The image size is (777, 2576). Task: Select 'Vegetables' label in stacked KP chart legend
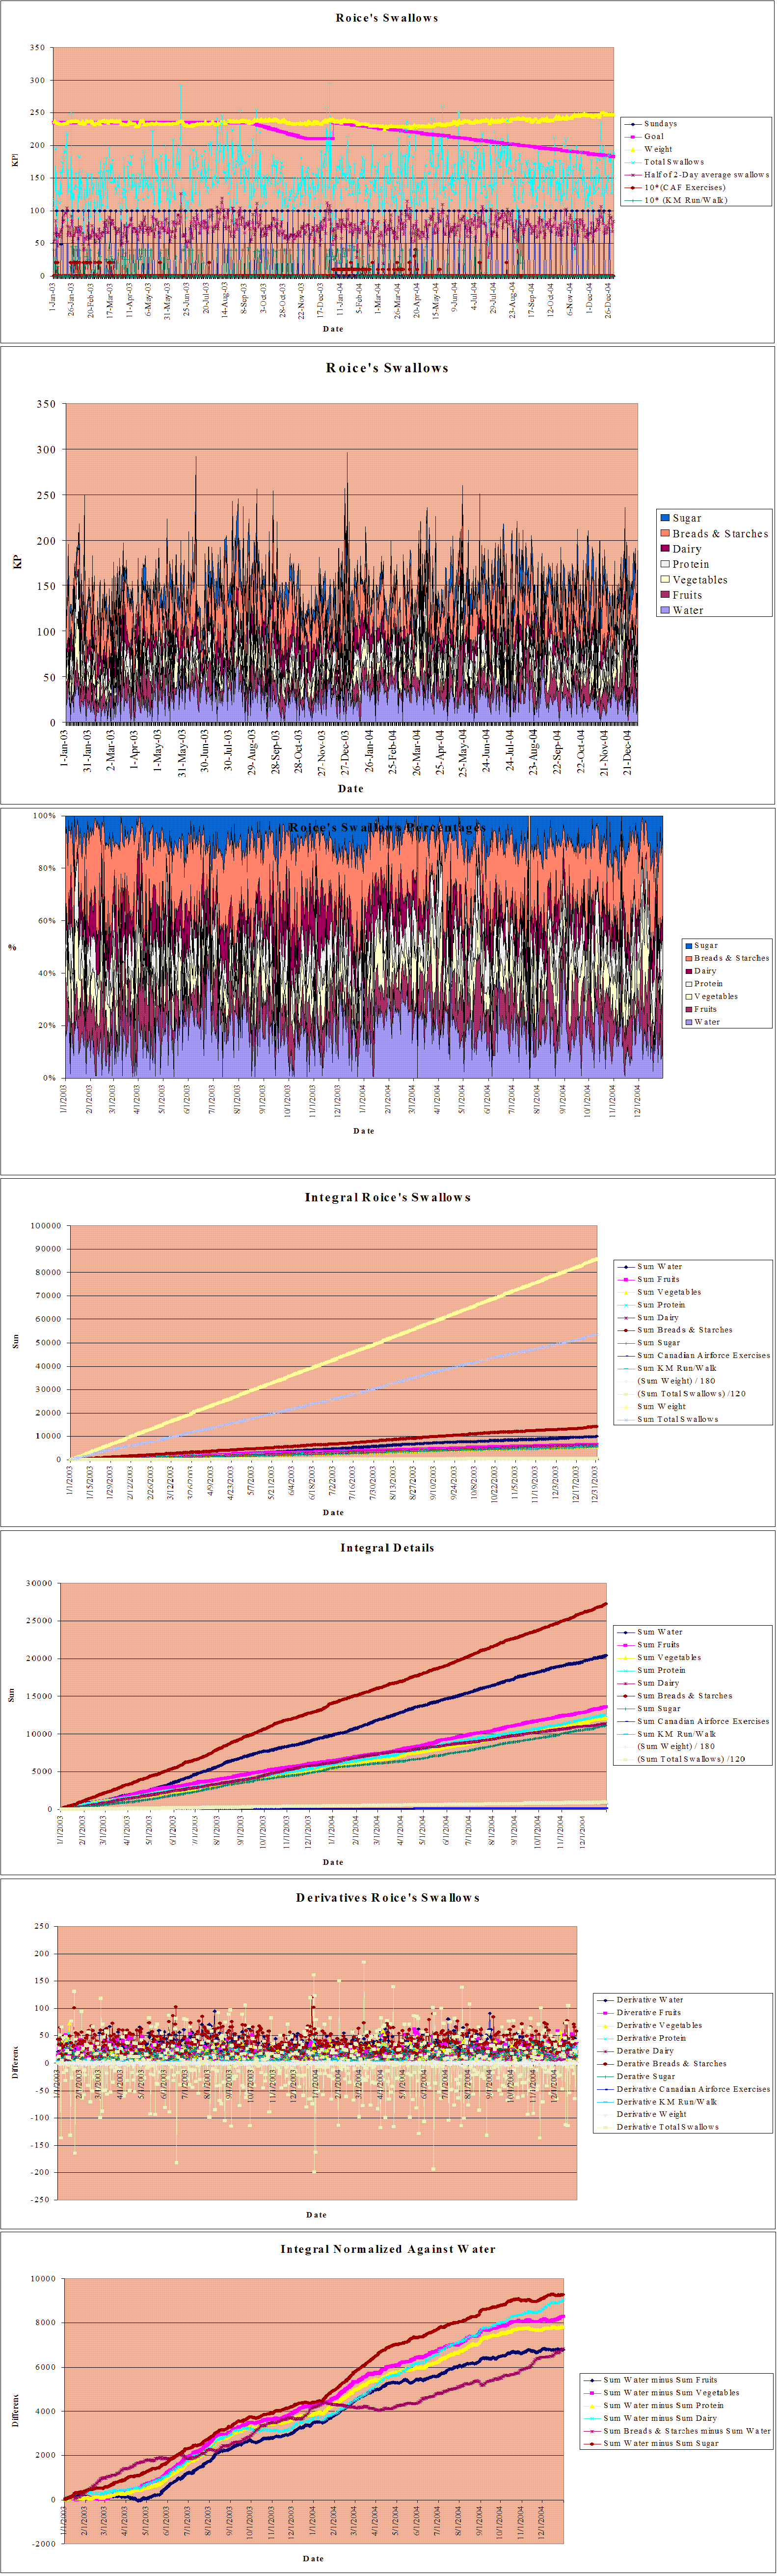[x=699, y=580]
